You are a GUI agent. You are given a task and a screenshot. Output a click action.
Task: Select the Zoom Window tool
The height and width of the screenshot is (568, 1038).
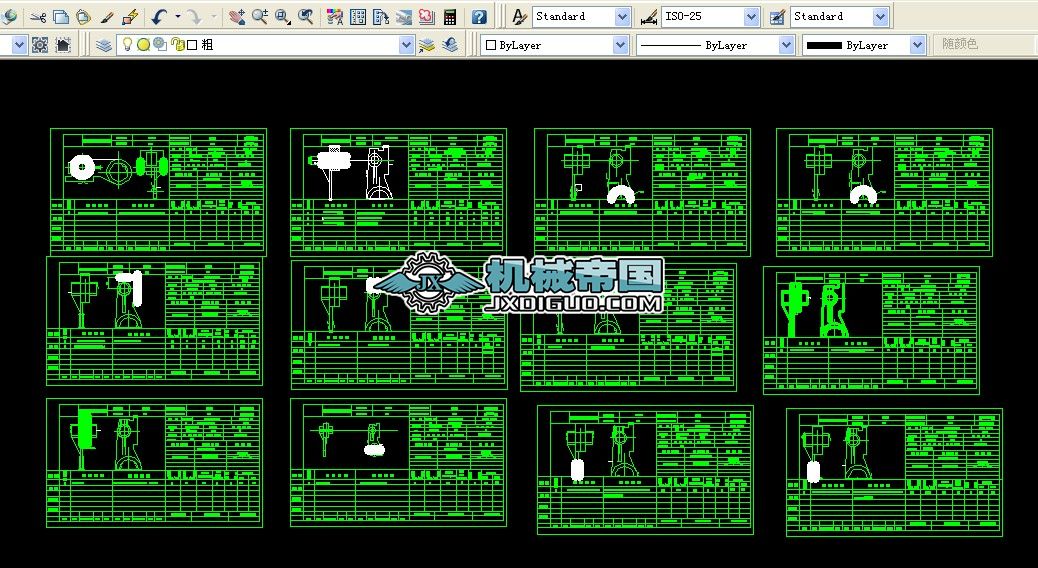click(x=283, y=17)
